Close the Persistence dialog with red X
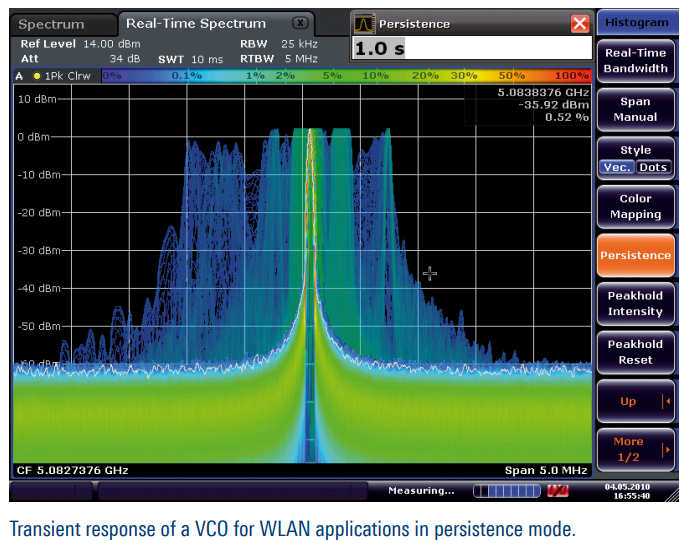This screenshot has width=691, height=541. [580, 23]
